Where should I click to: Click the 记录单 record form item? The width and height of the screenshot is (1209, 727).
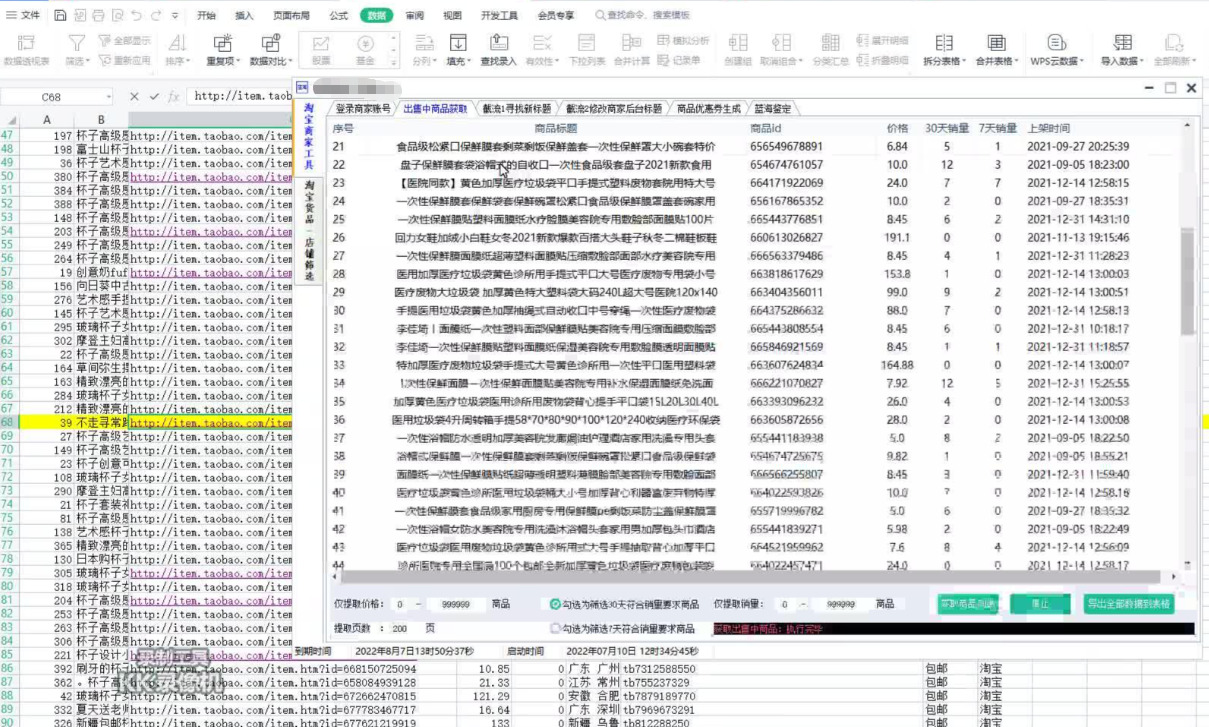click(680, 60)
